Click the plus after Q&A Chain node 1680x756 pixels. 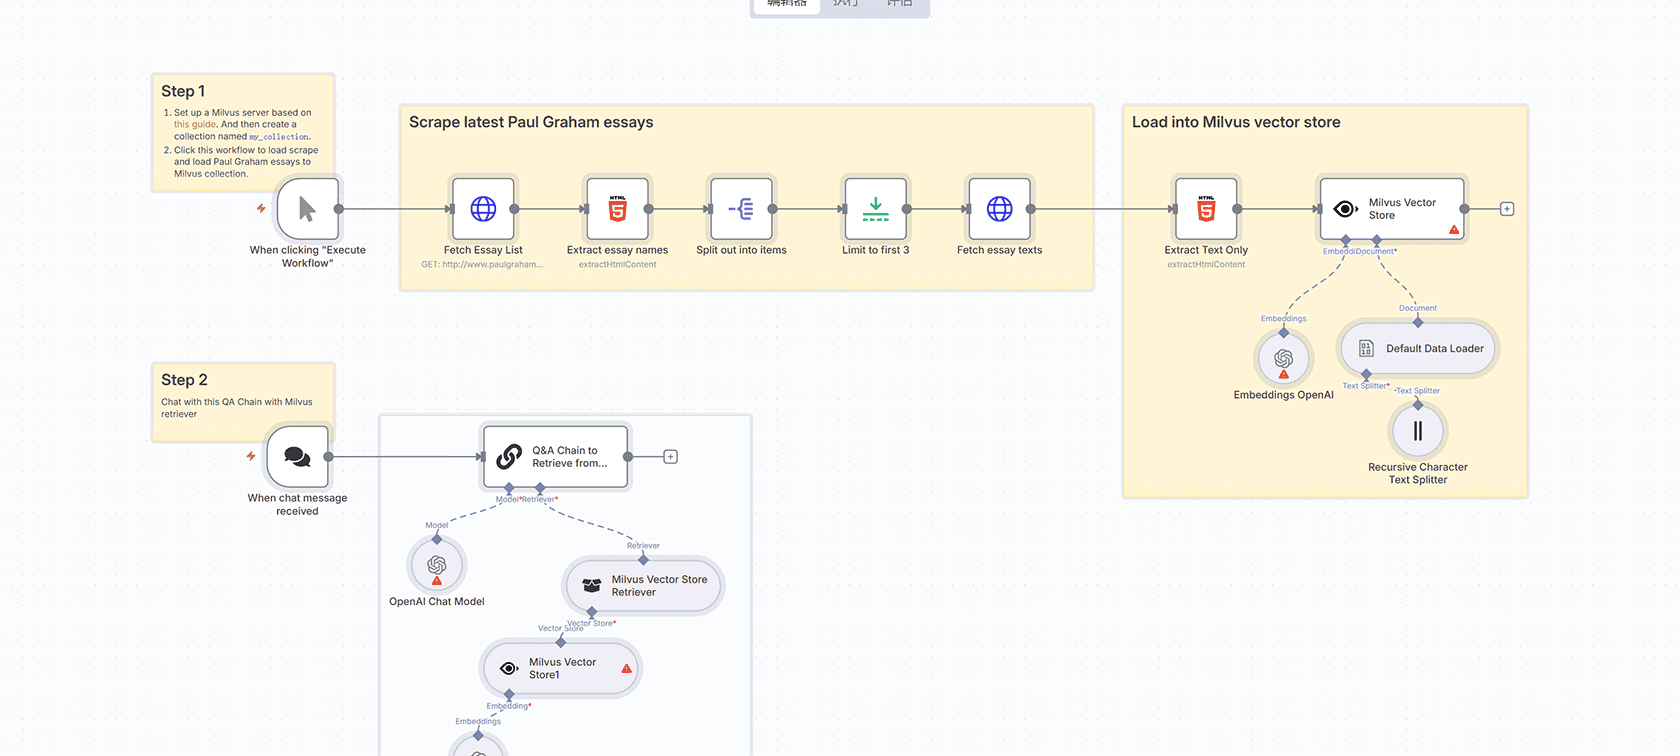[671, 457]
